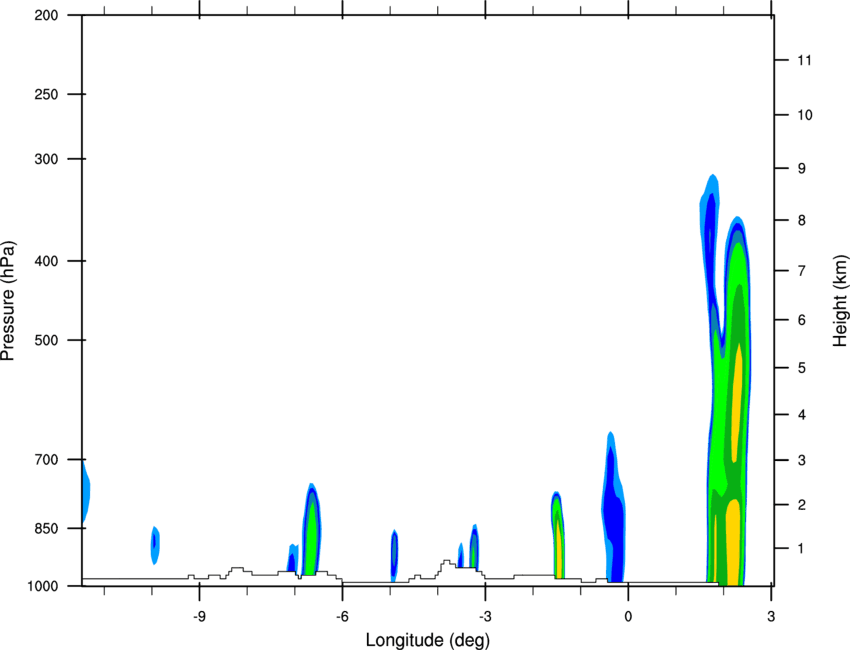The image size is (850, 650).
Task: Click the -3 longitude tick label
Action: point(485,617)
